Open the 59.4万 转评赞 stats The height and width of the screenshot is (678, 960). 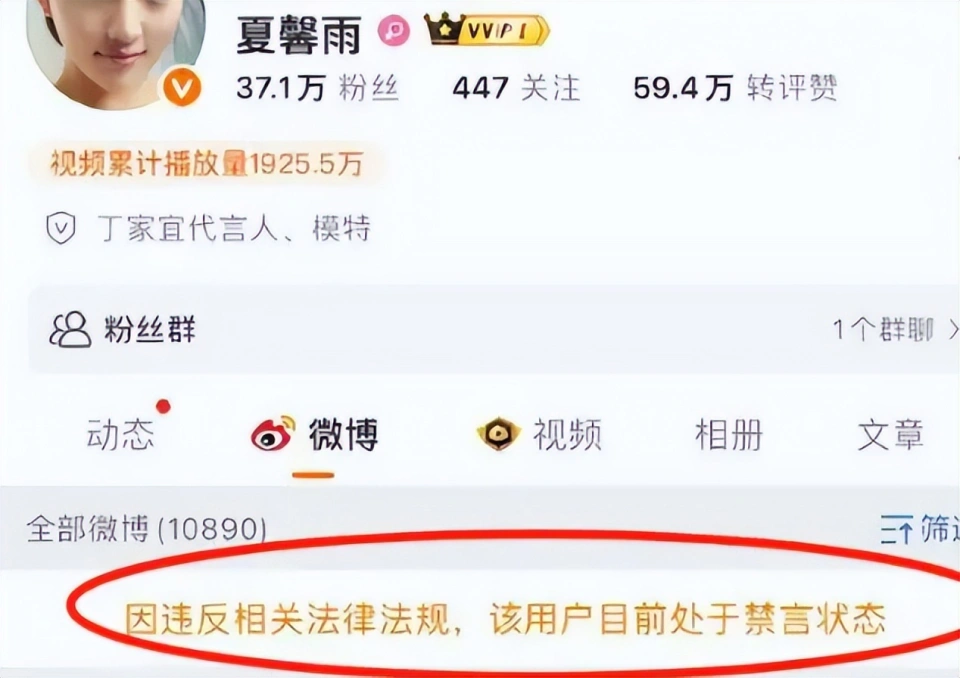(735, 88)
